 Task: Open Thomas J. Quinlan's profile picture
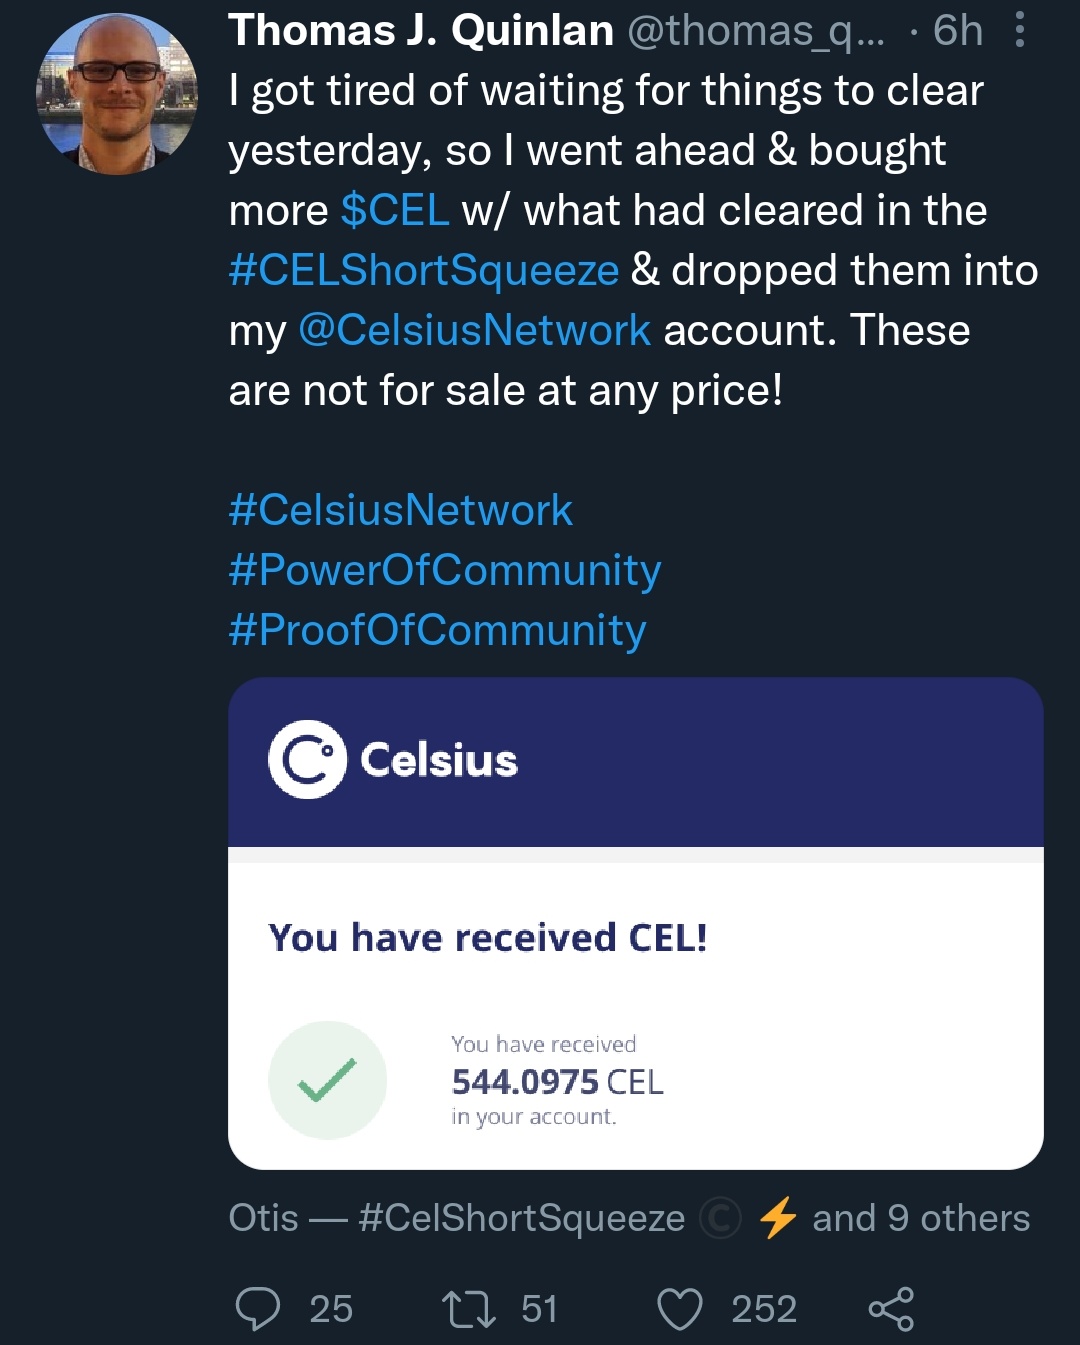point(117,94)
